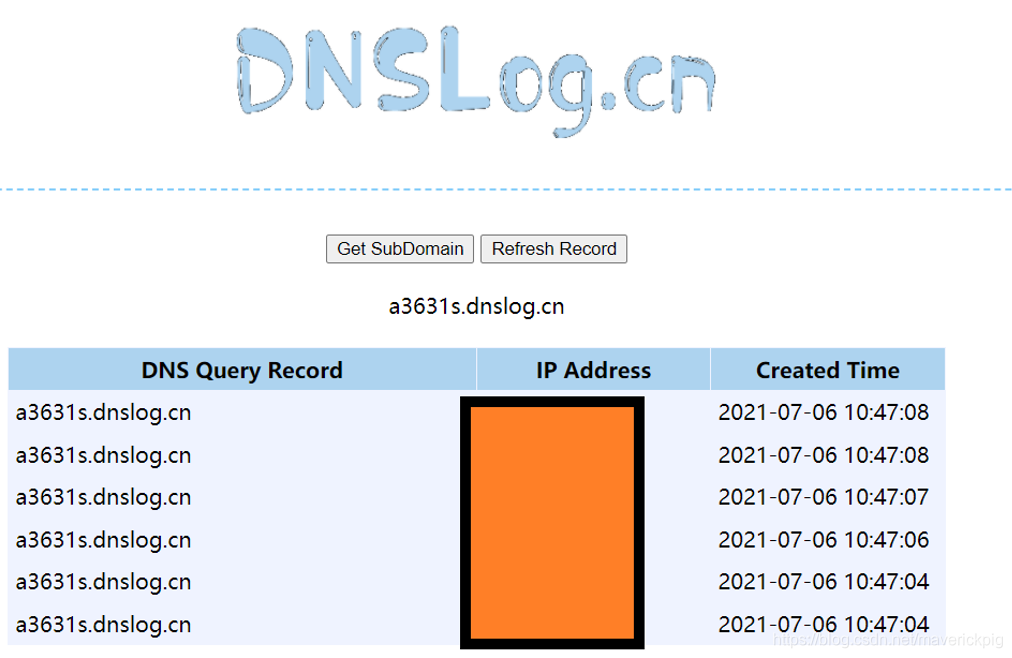The width and height of the screenshot is (1012, 658).
Task: Click the Refresh Record button
Action: (554, 249)
